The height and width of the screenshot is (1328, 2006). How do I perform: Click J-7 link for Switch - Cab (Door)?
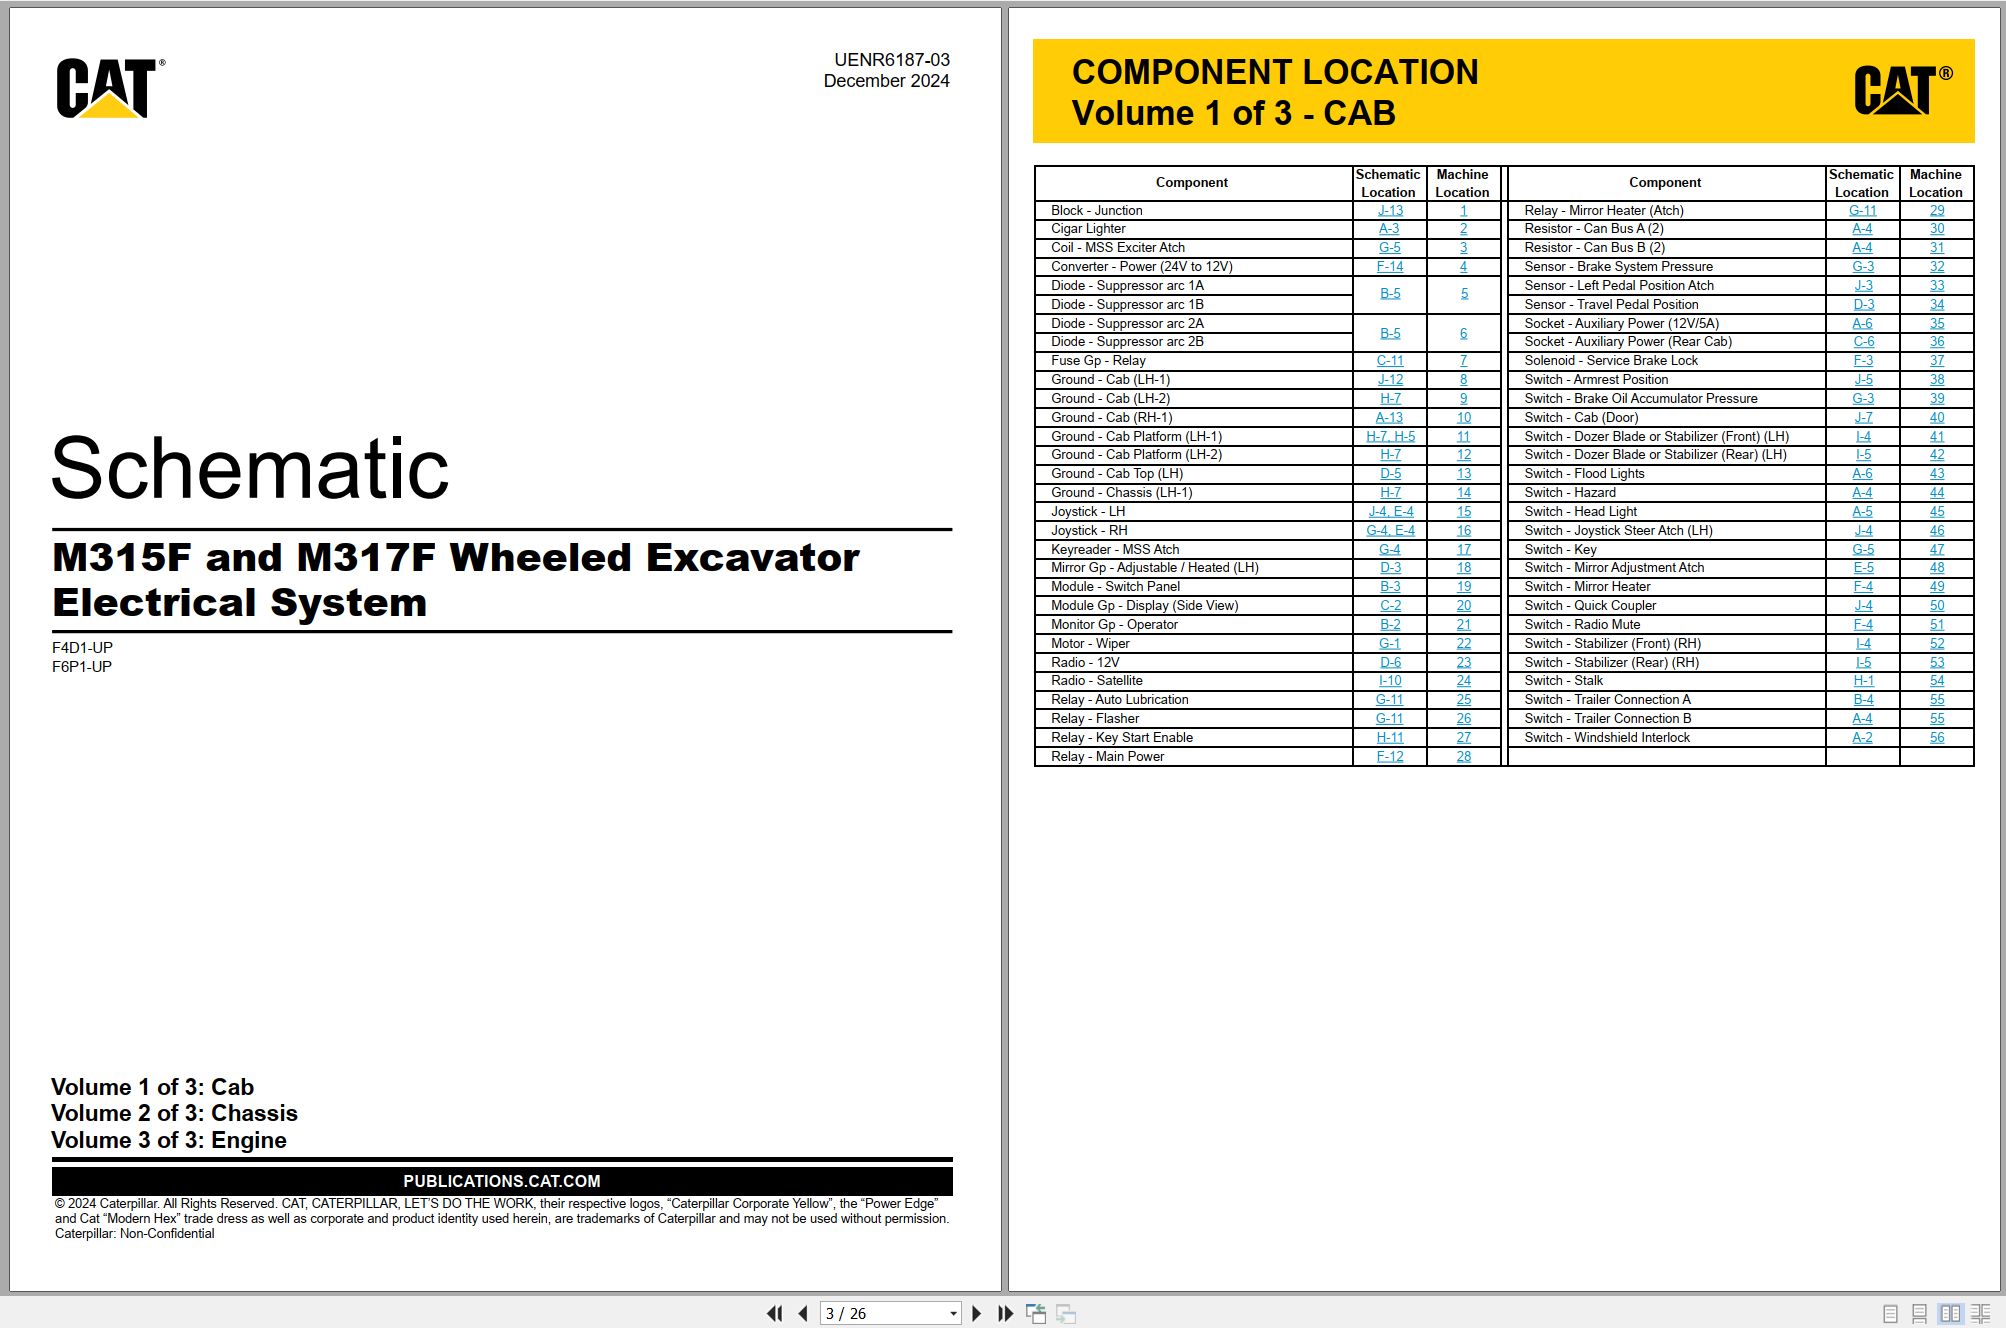pos(1863,418)
